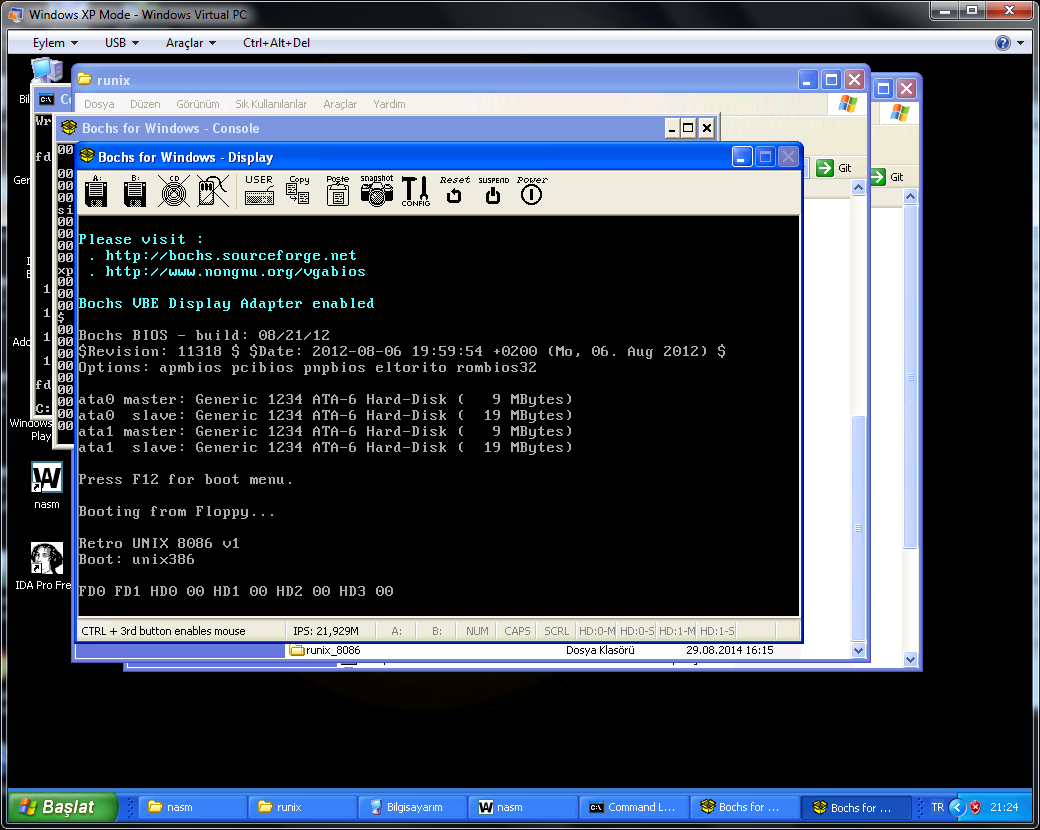Open Araçlar menu in runix window
The height and width of the screenshot is (830, 1040).
340,104
